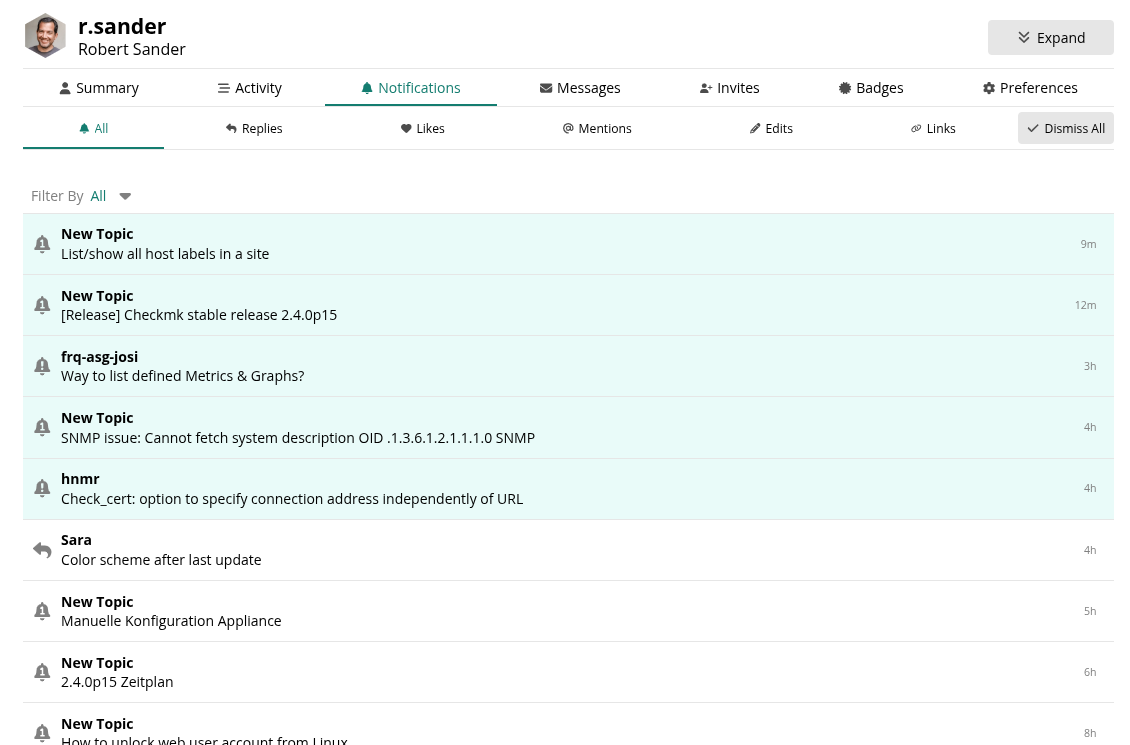Open Checkmk stable release 2.4.0p15 notification

point(199,315)
